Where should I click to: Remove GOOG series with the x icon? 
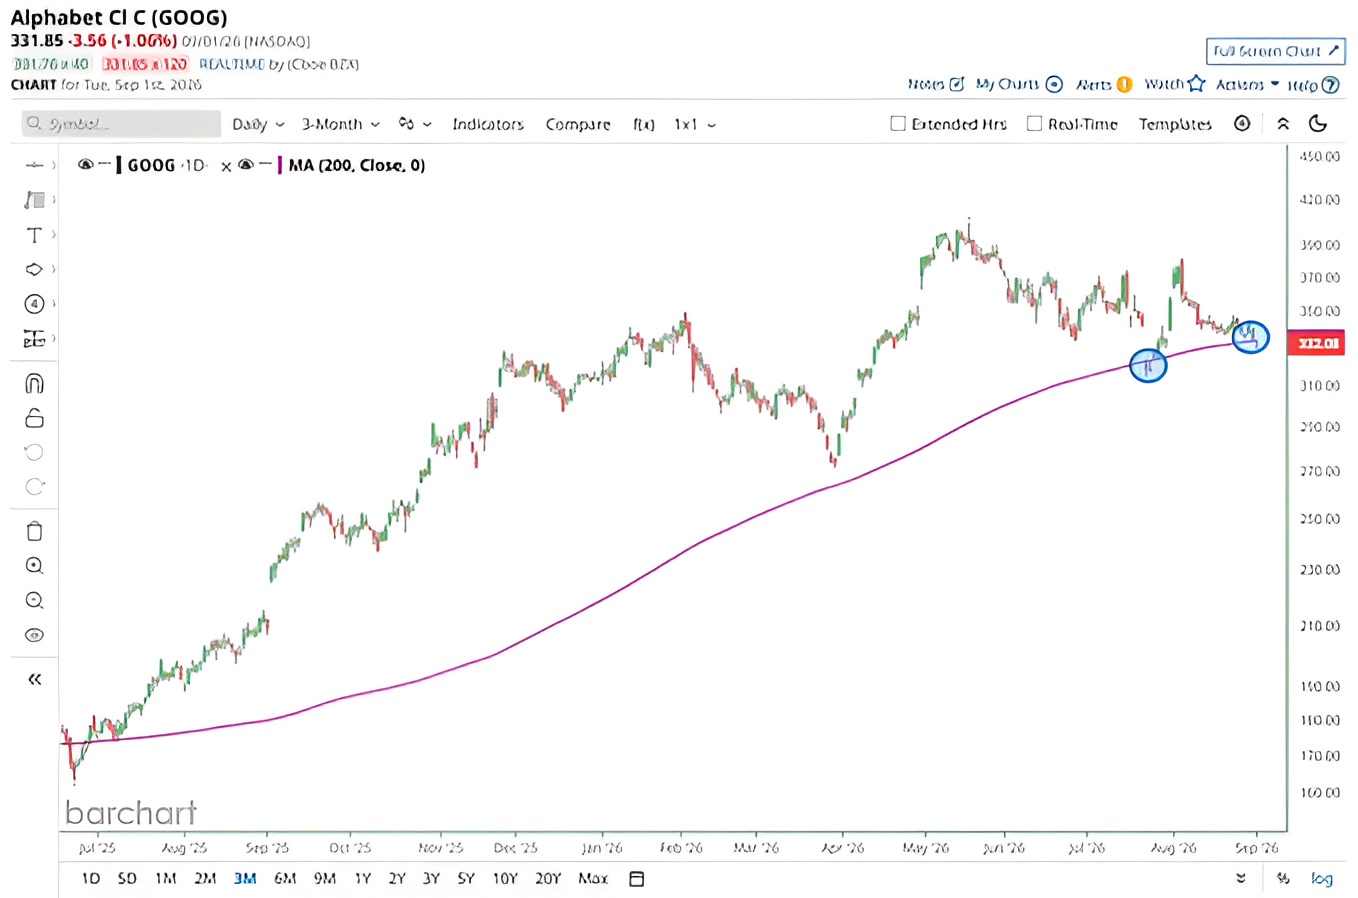226,166
